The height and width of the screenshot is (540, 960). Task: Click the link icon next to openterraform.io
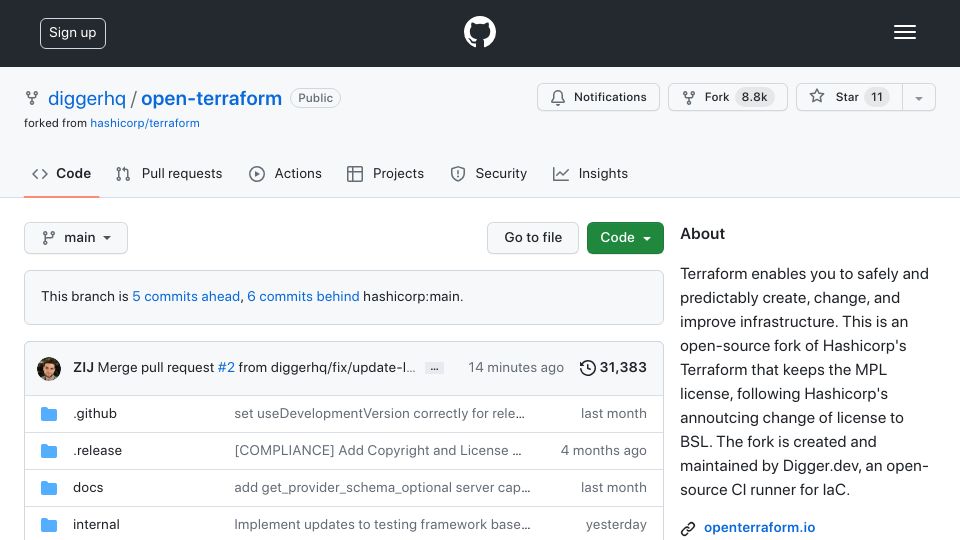[688, 528]
